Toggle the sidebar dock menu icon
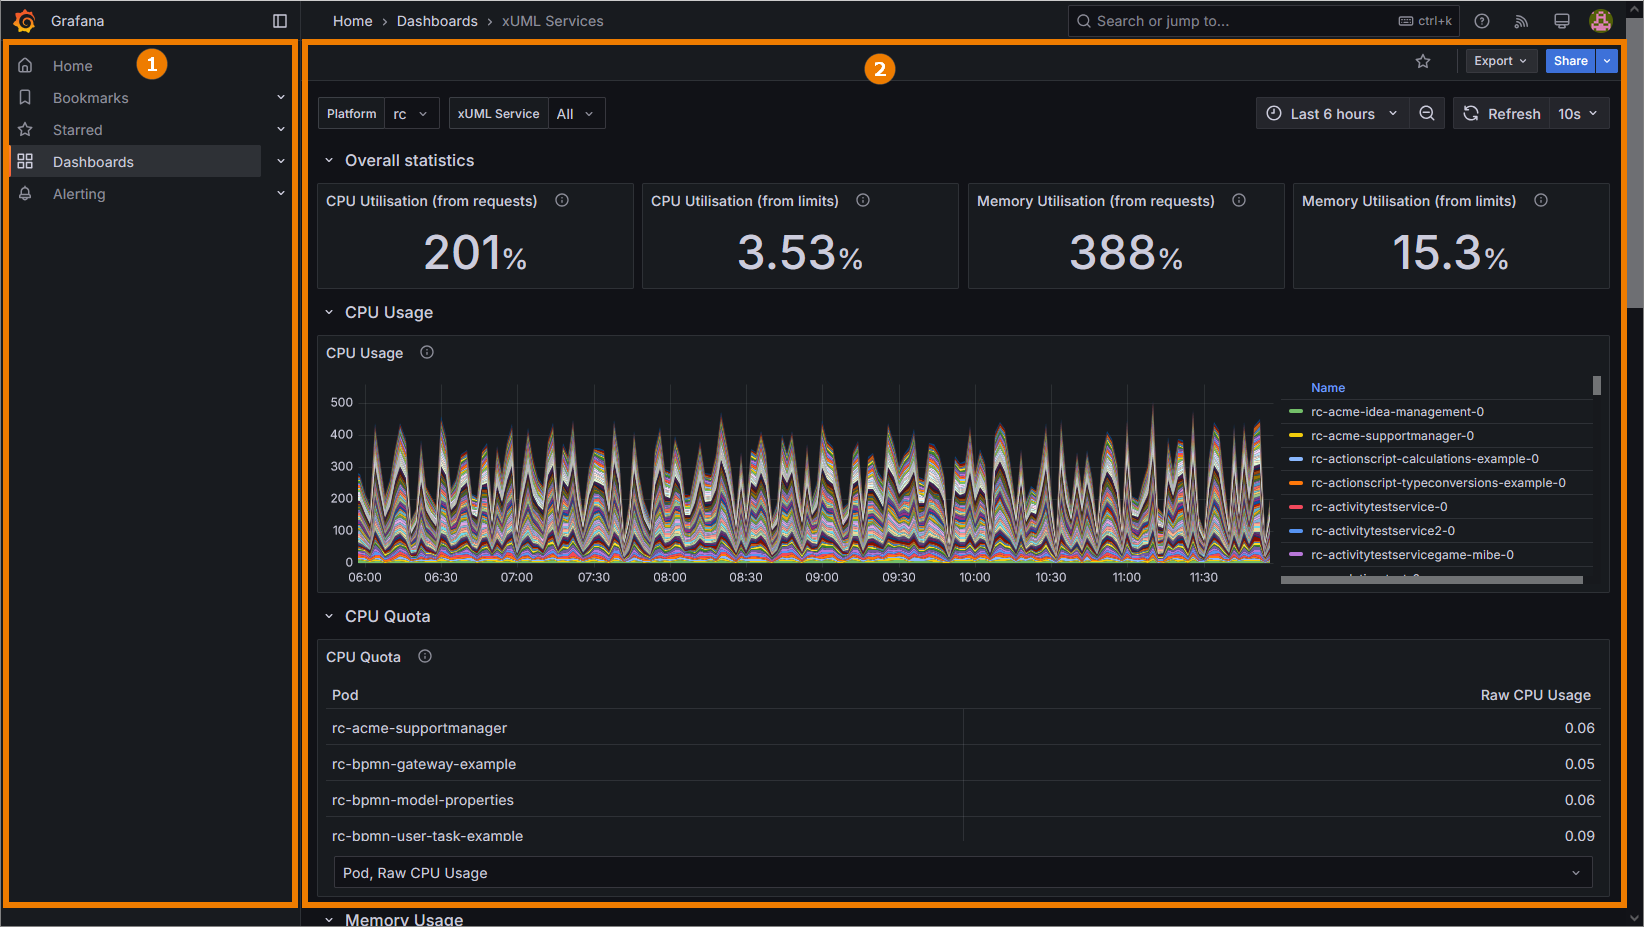 (x=280, y=21)
